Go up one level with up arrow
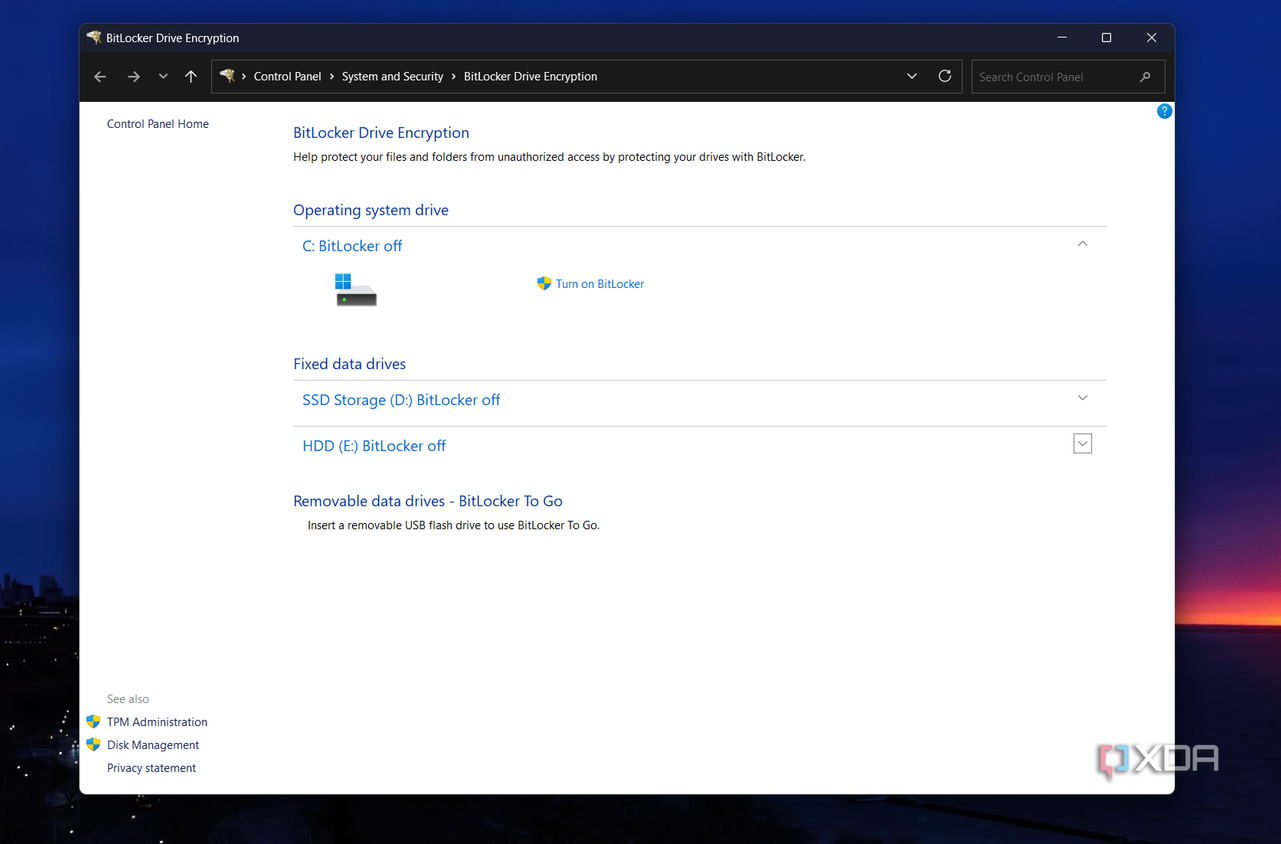1281x844 pixels. click(191, 77)
